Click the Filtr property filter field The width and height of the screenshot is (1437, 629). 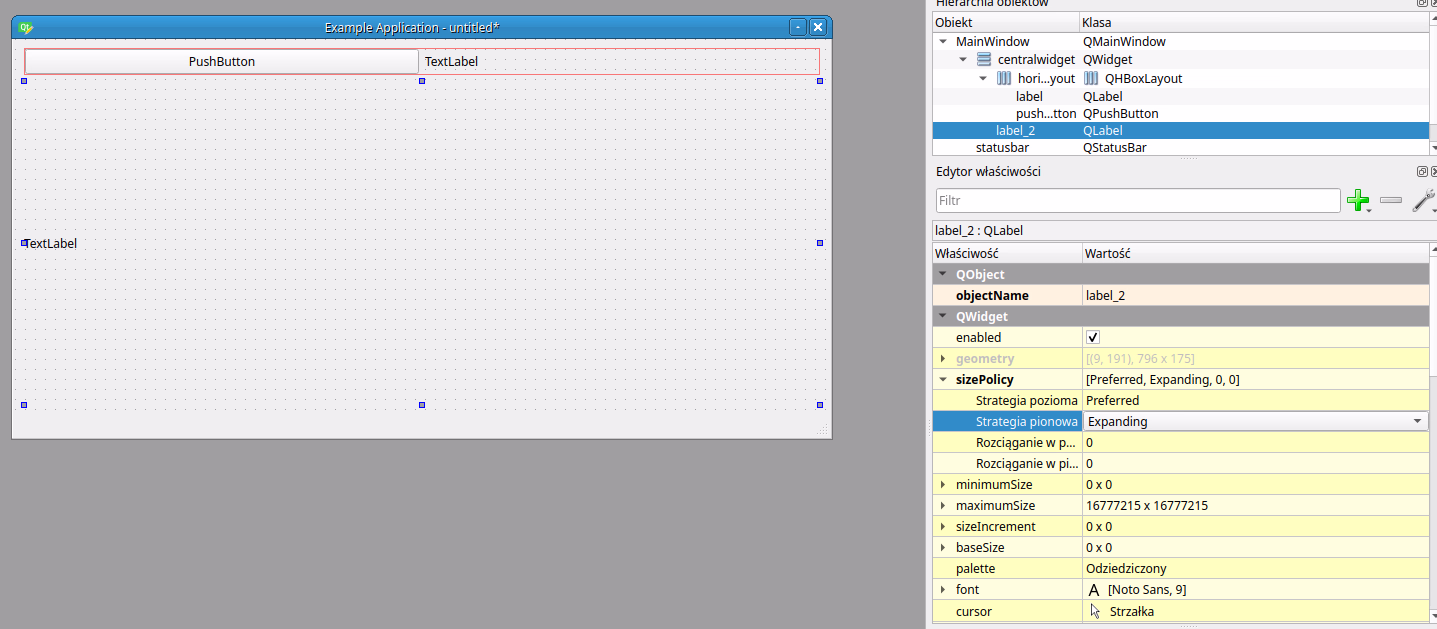[x=1137, y=201]
